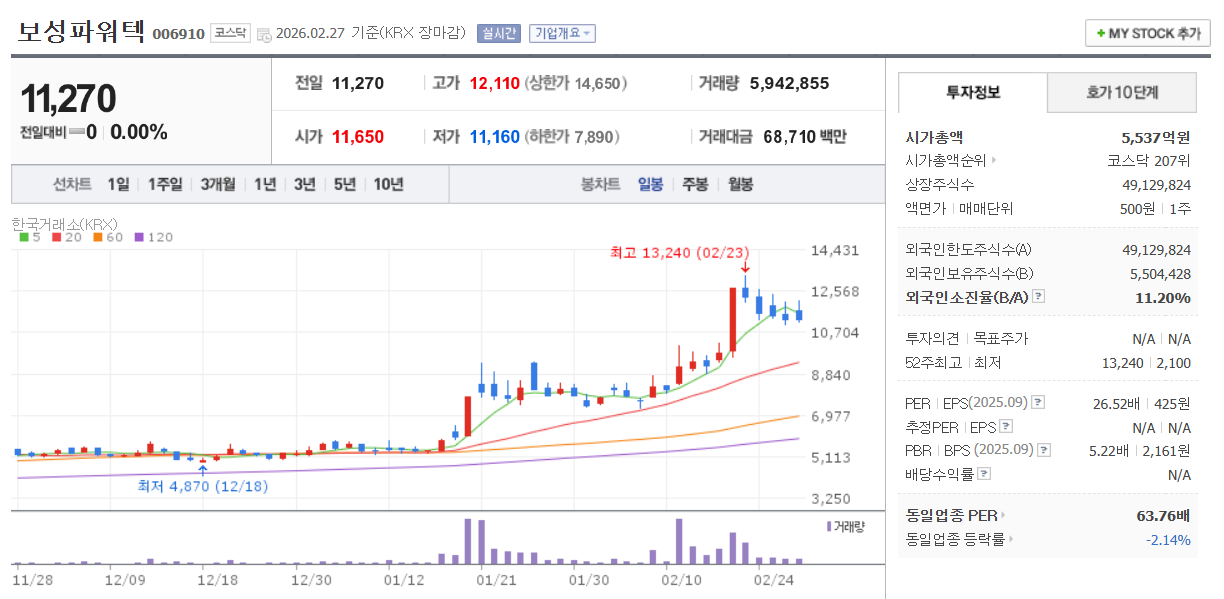Image resolution: width=1224 pixels, height=599 pixels.
Task: Toggle the green 5-day moving average legend
Action: 25,238
